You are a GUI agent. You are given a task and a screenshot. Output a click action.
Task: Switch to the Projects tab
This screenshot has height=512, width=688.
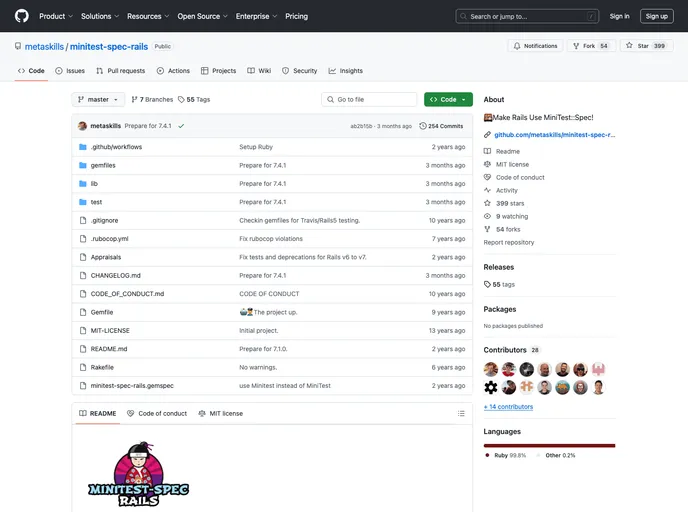click(219, 71)
